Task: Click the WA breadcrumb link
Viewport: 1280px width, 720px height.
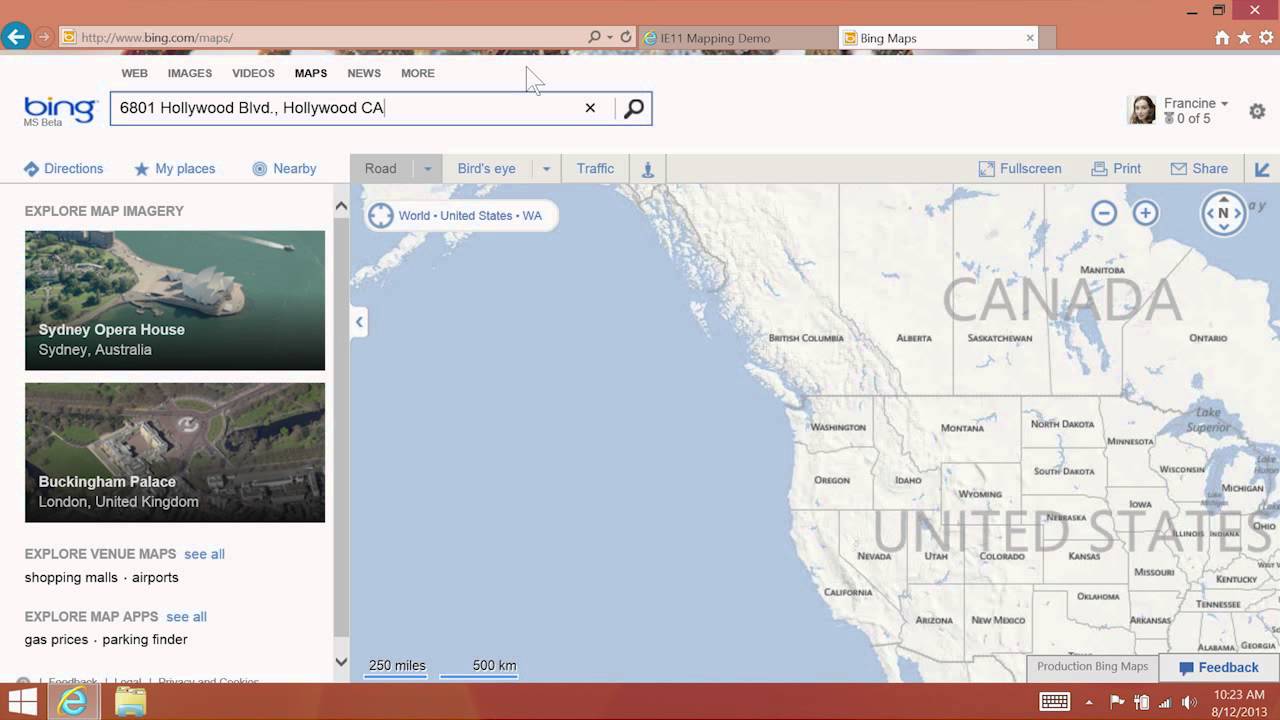Action: 532,215
